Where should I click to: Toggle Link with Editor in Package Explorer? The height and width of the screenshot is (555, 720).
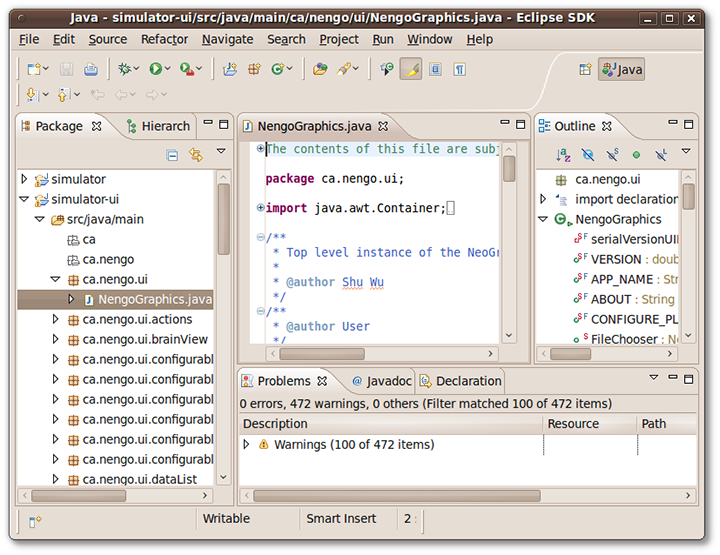196,155
